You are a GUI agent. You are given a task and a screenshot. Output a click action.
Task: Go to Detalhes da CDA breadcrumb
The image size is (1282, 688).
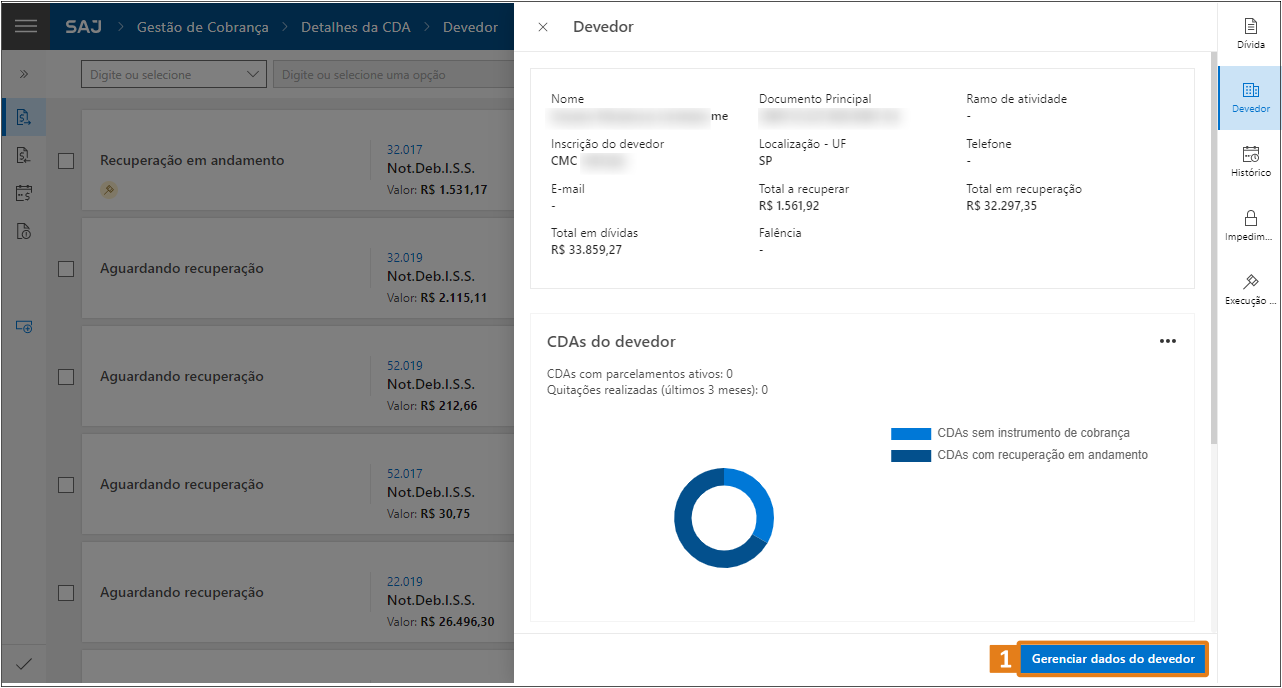356,27
